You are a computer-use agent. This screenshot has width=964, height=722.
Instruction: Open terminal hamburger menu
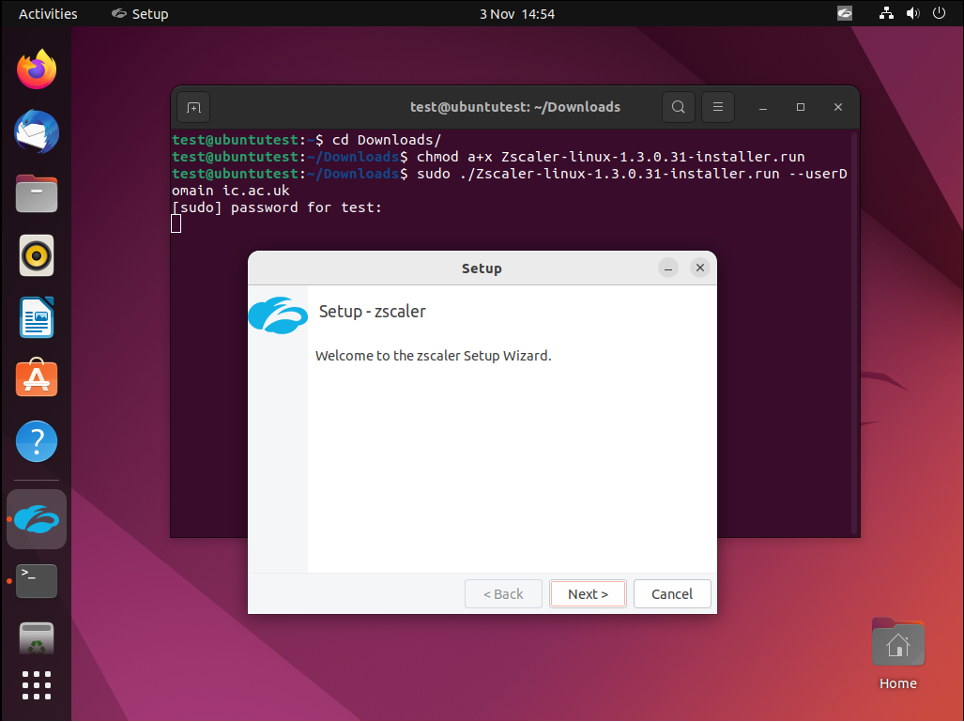717,107
